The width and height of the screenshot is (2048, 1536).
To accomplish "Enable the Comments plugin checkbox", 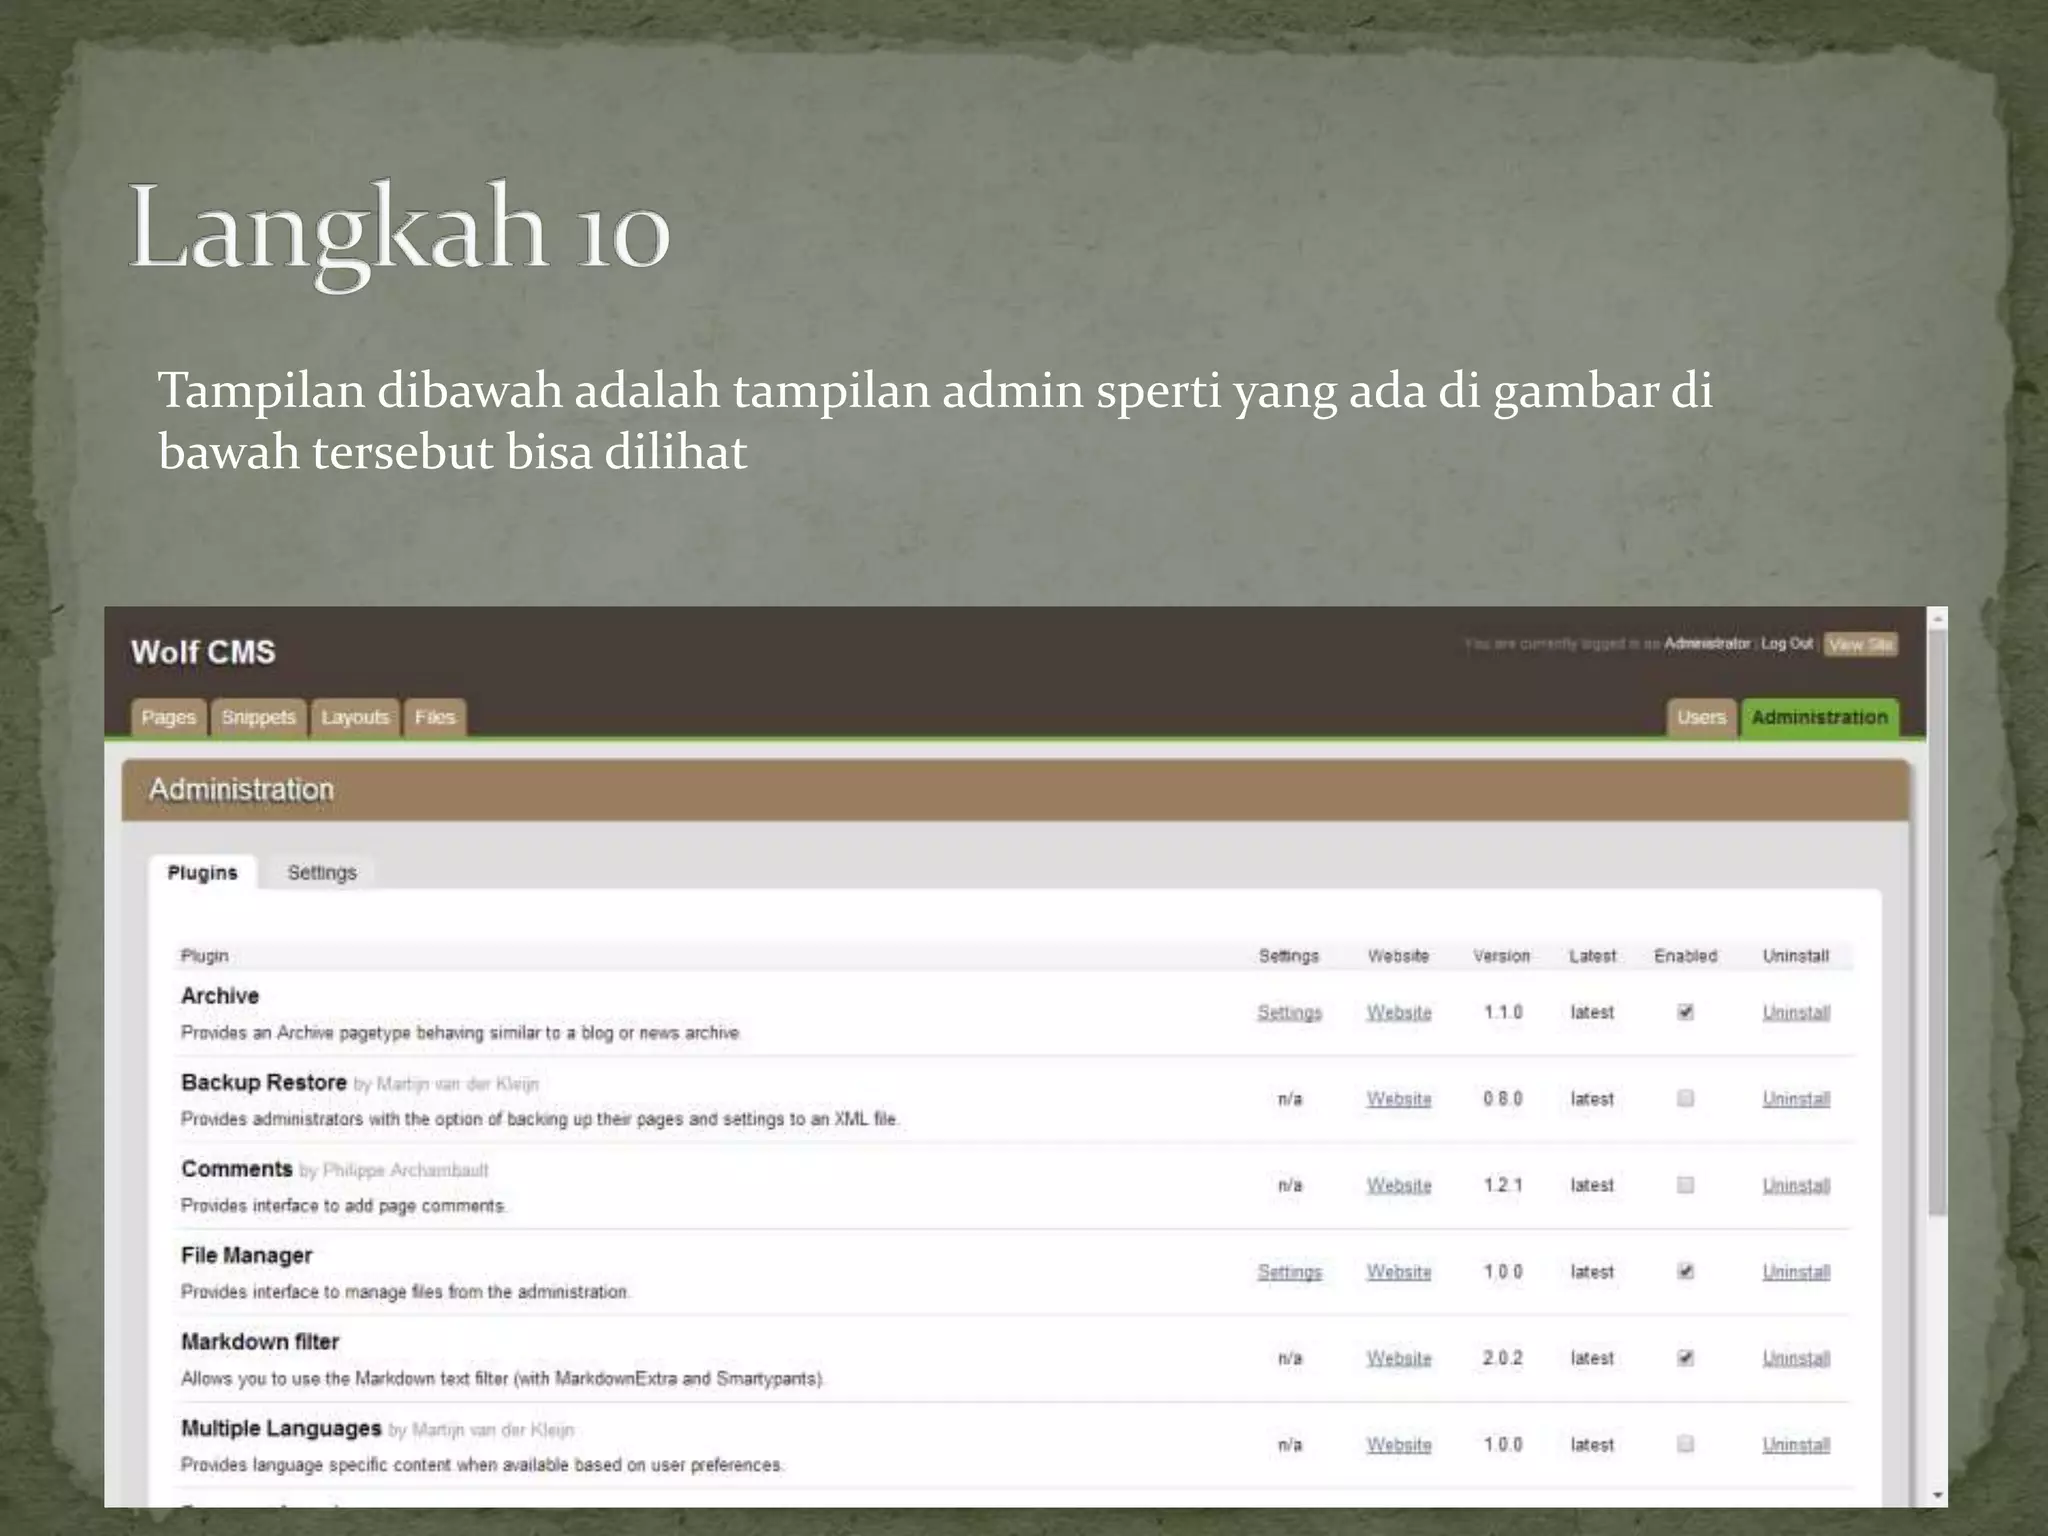I will pos(1685,1185).
